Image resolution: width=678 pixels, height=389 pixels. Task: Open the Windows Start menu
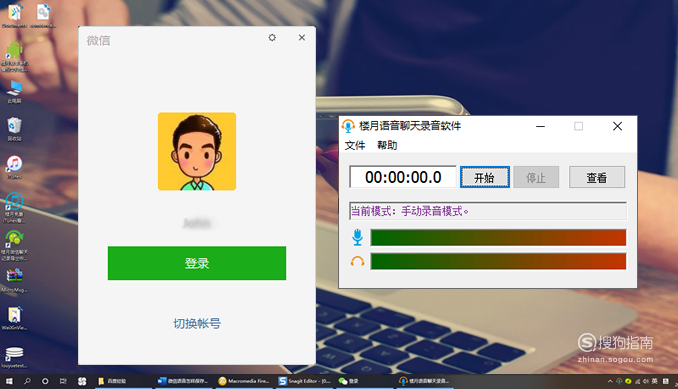(9, 381)
